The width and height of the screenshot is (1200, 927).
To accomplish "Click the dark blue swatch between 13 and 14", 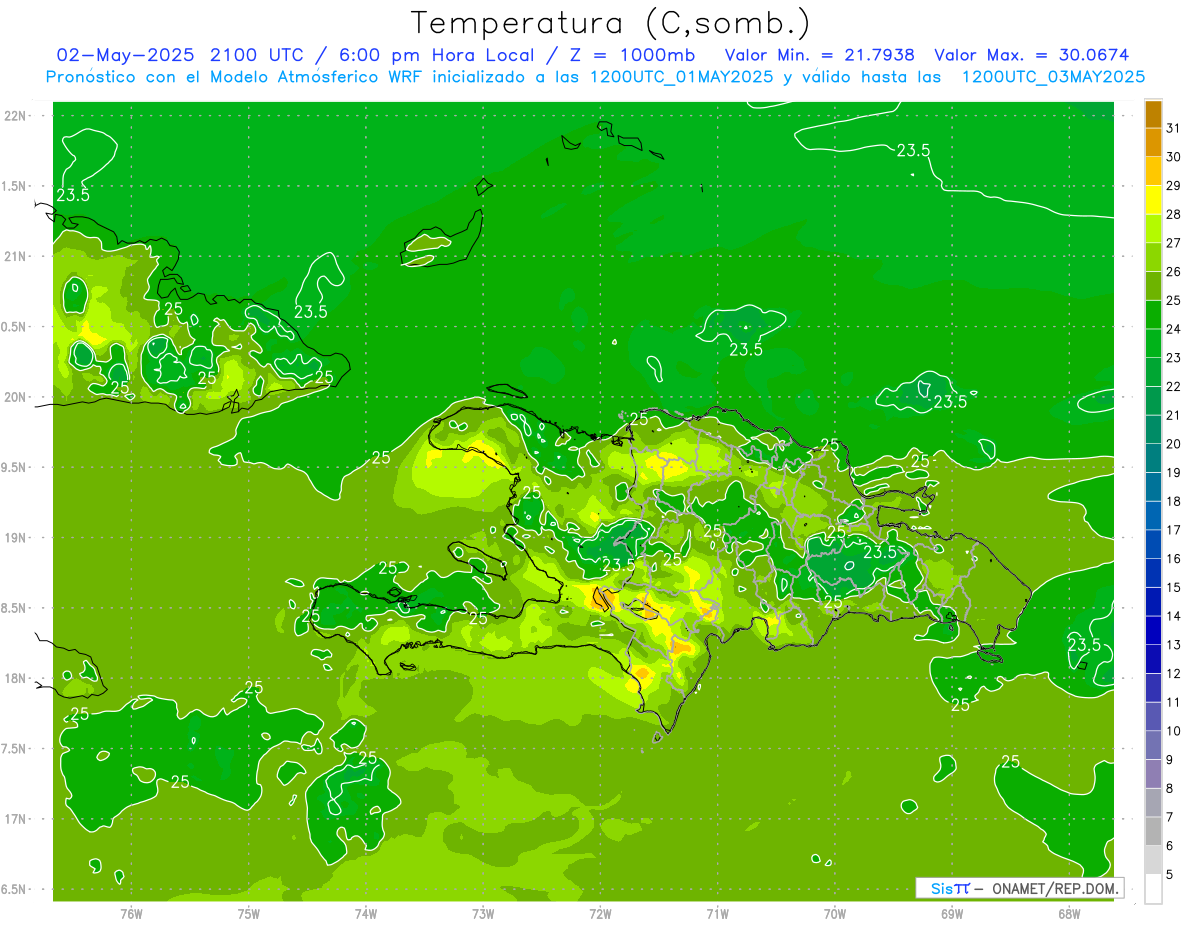I will pos(1153,630).
